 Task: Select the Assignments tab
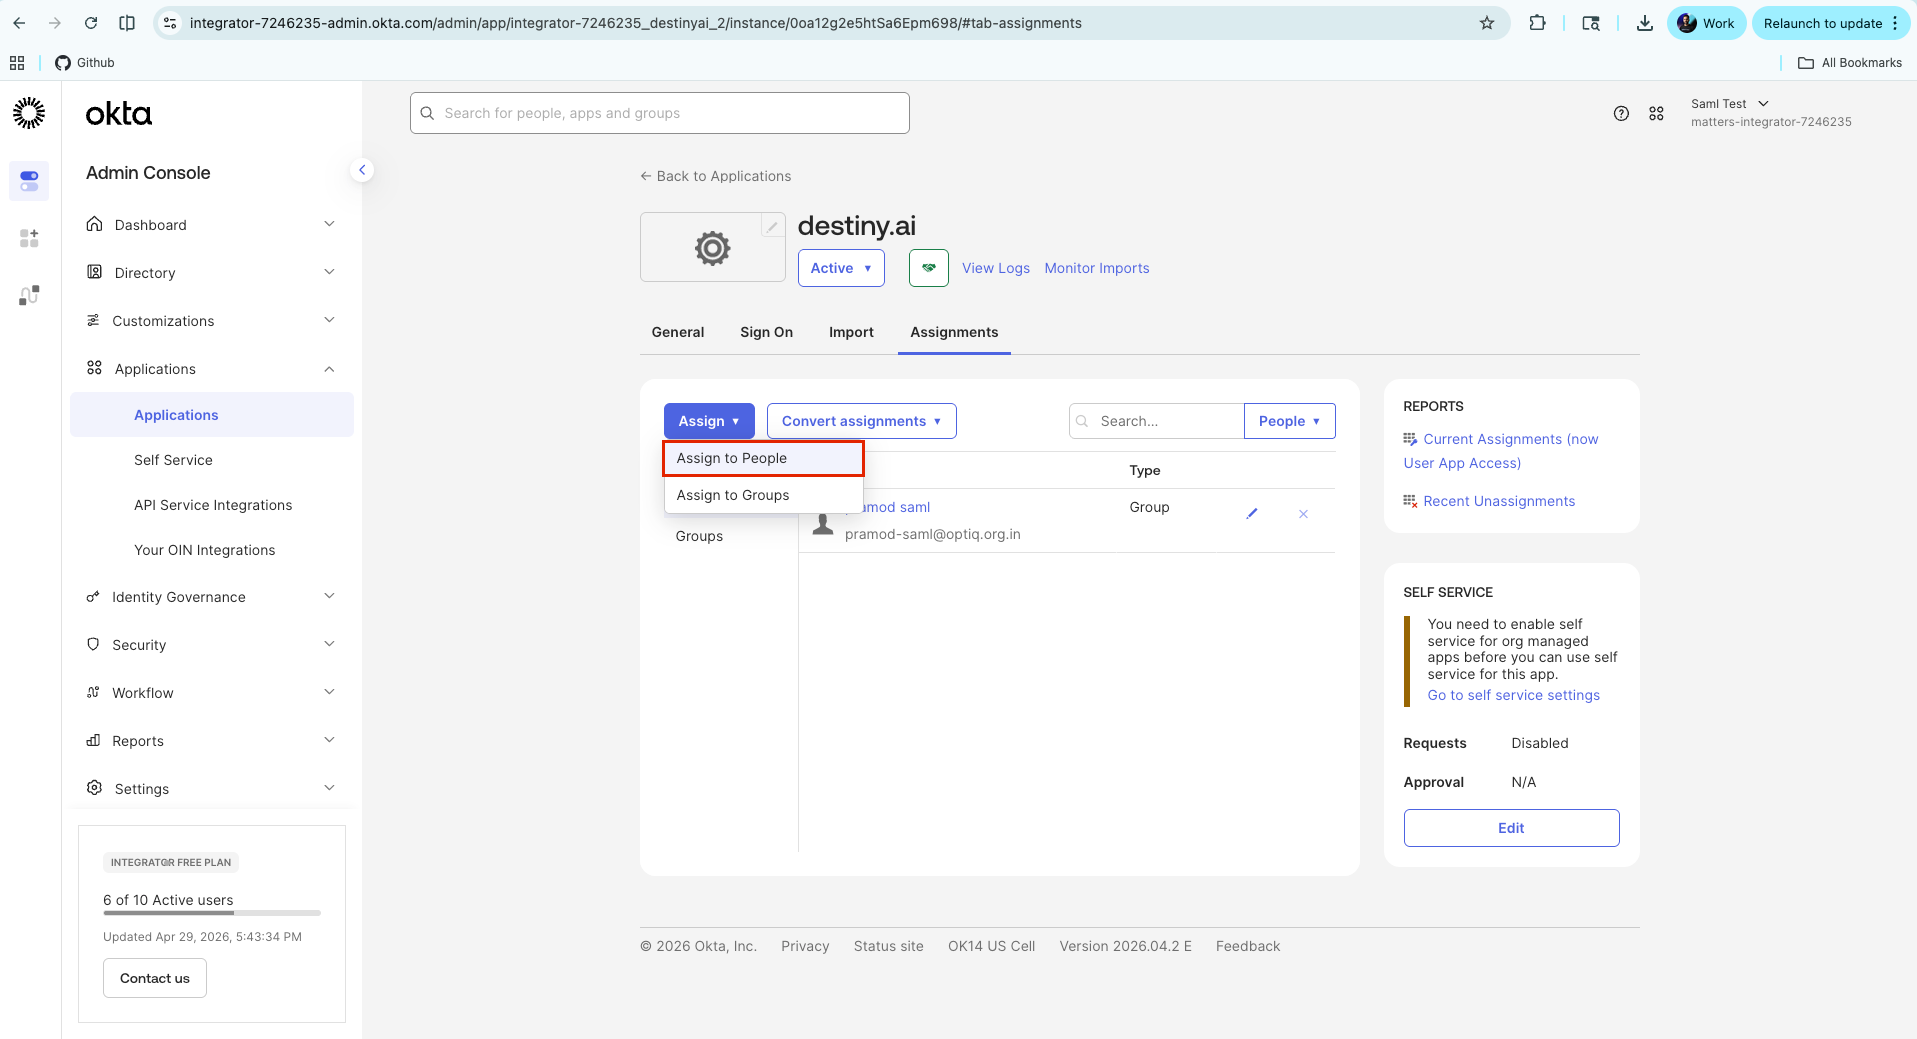pos(954,332)
